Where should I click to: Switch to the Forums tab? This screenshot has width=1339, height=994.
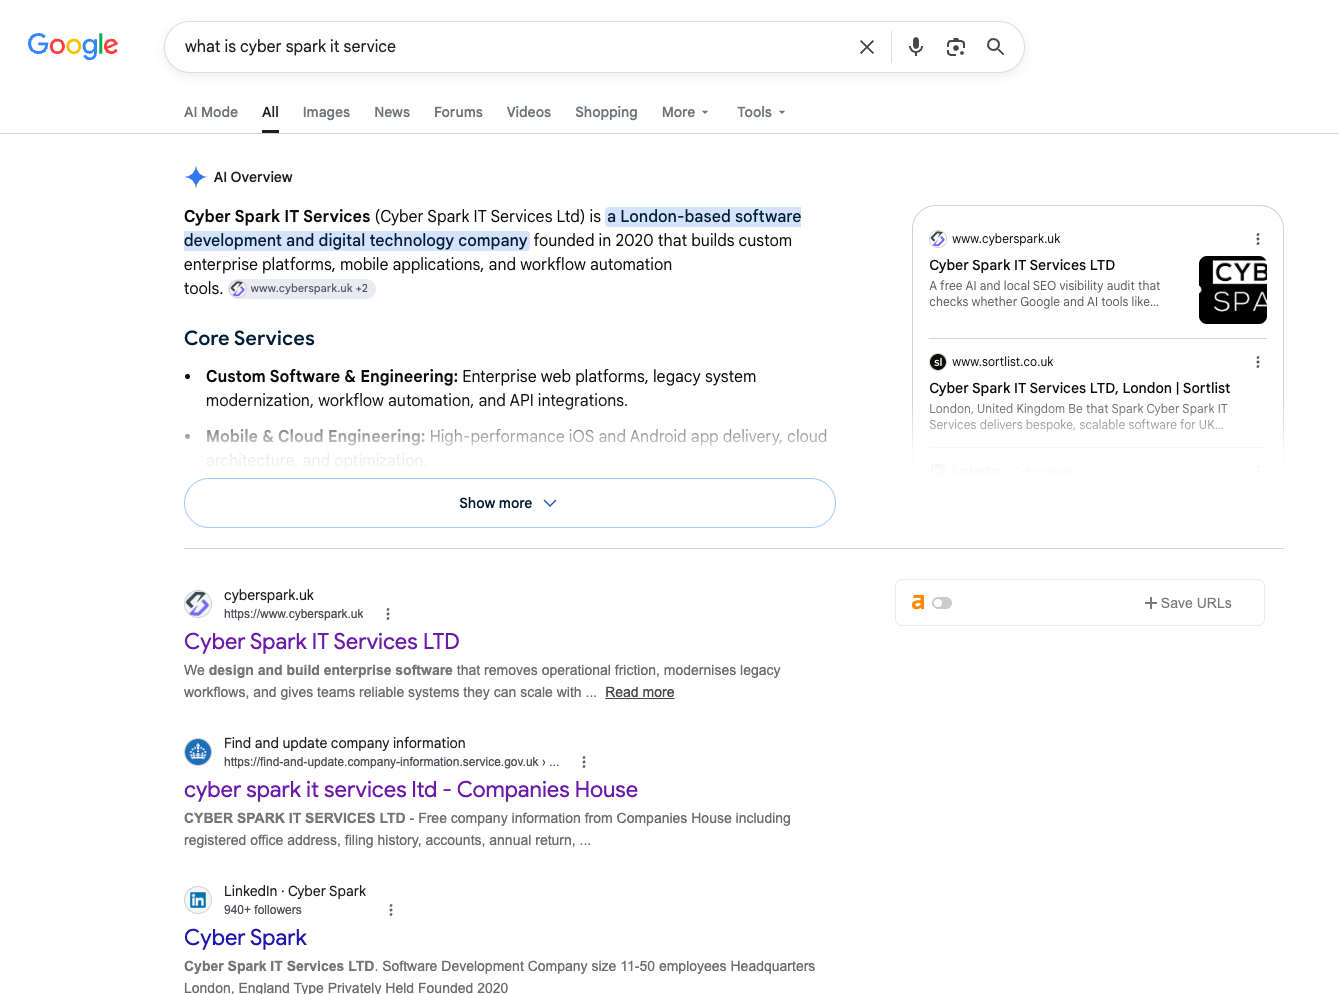[458, 112]
